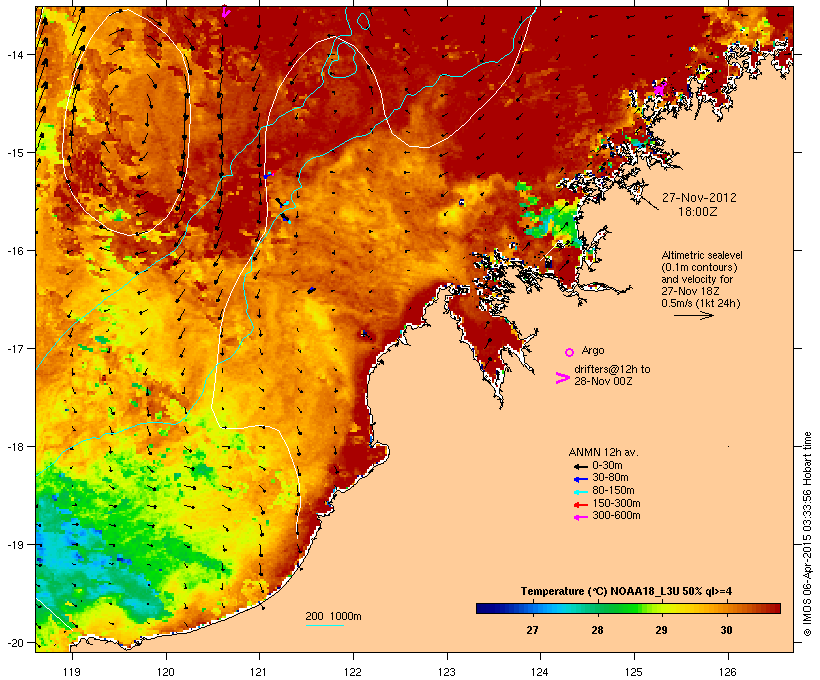Click the date label 27-Nov-2012

(x=699, y=198)
